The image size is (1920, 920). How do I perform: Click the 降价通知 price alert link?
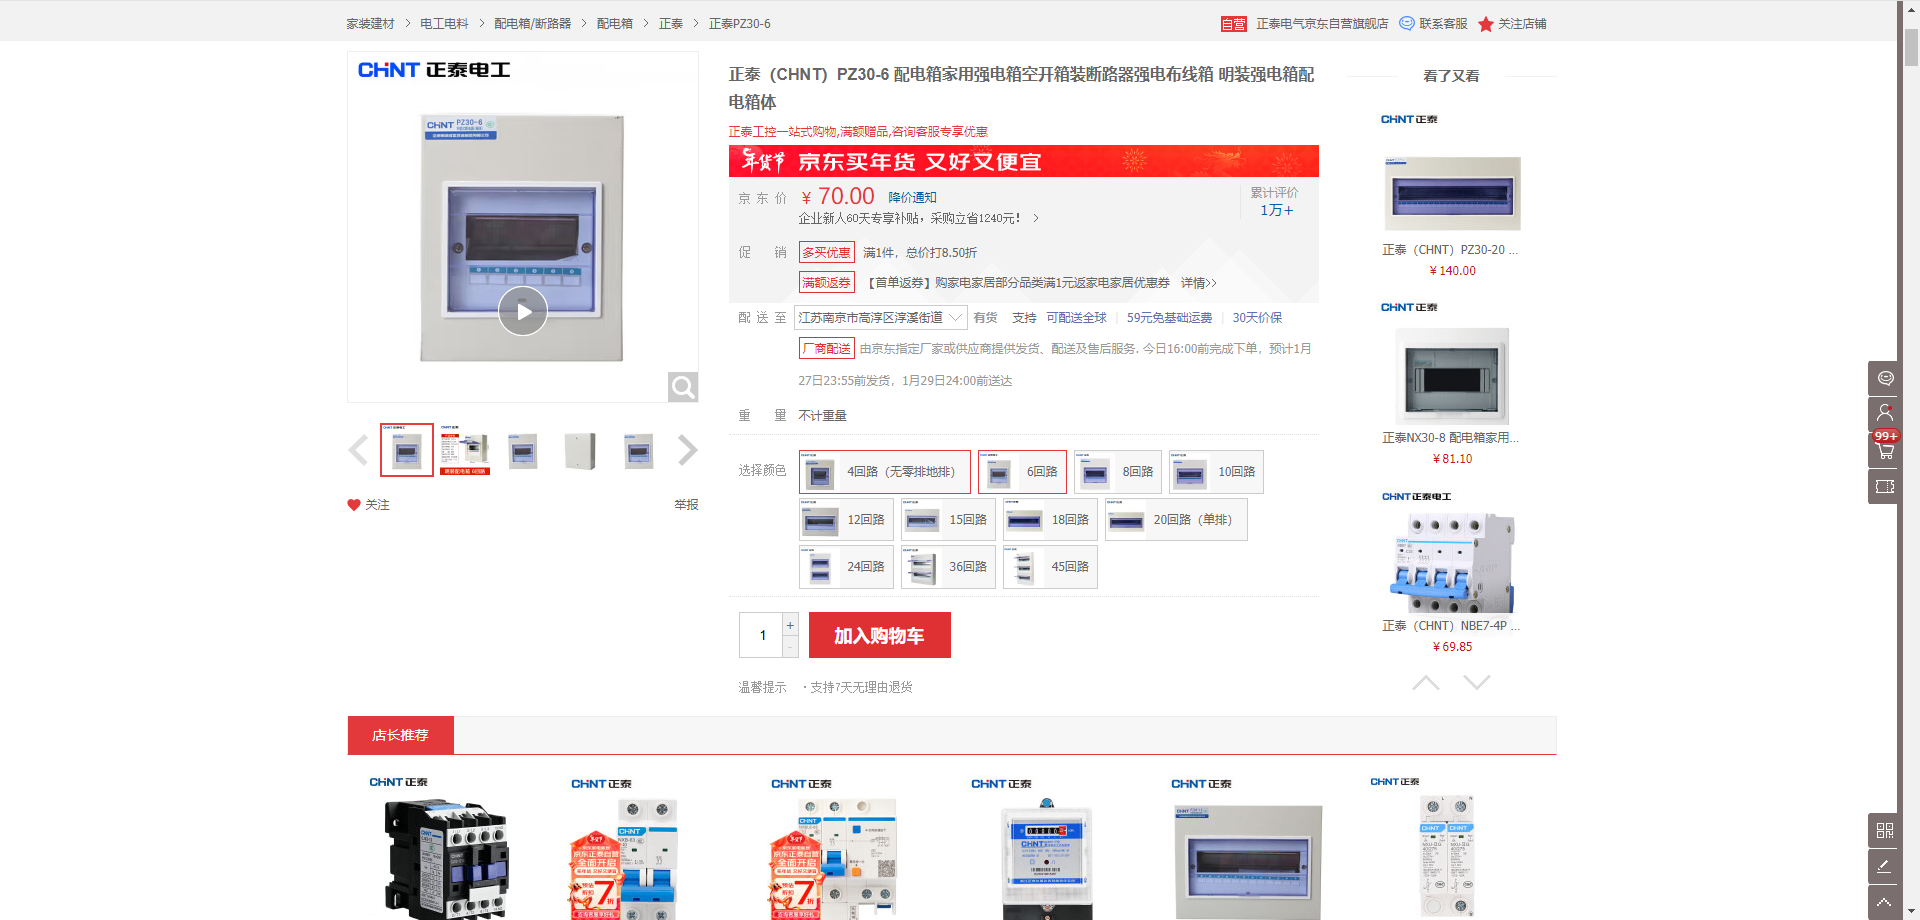pos(913,198)
